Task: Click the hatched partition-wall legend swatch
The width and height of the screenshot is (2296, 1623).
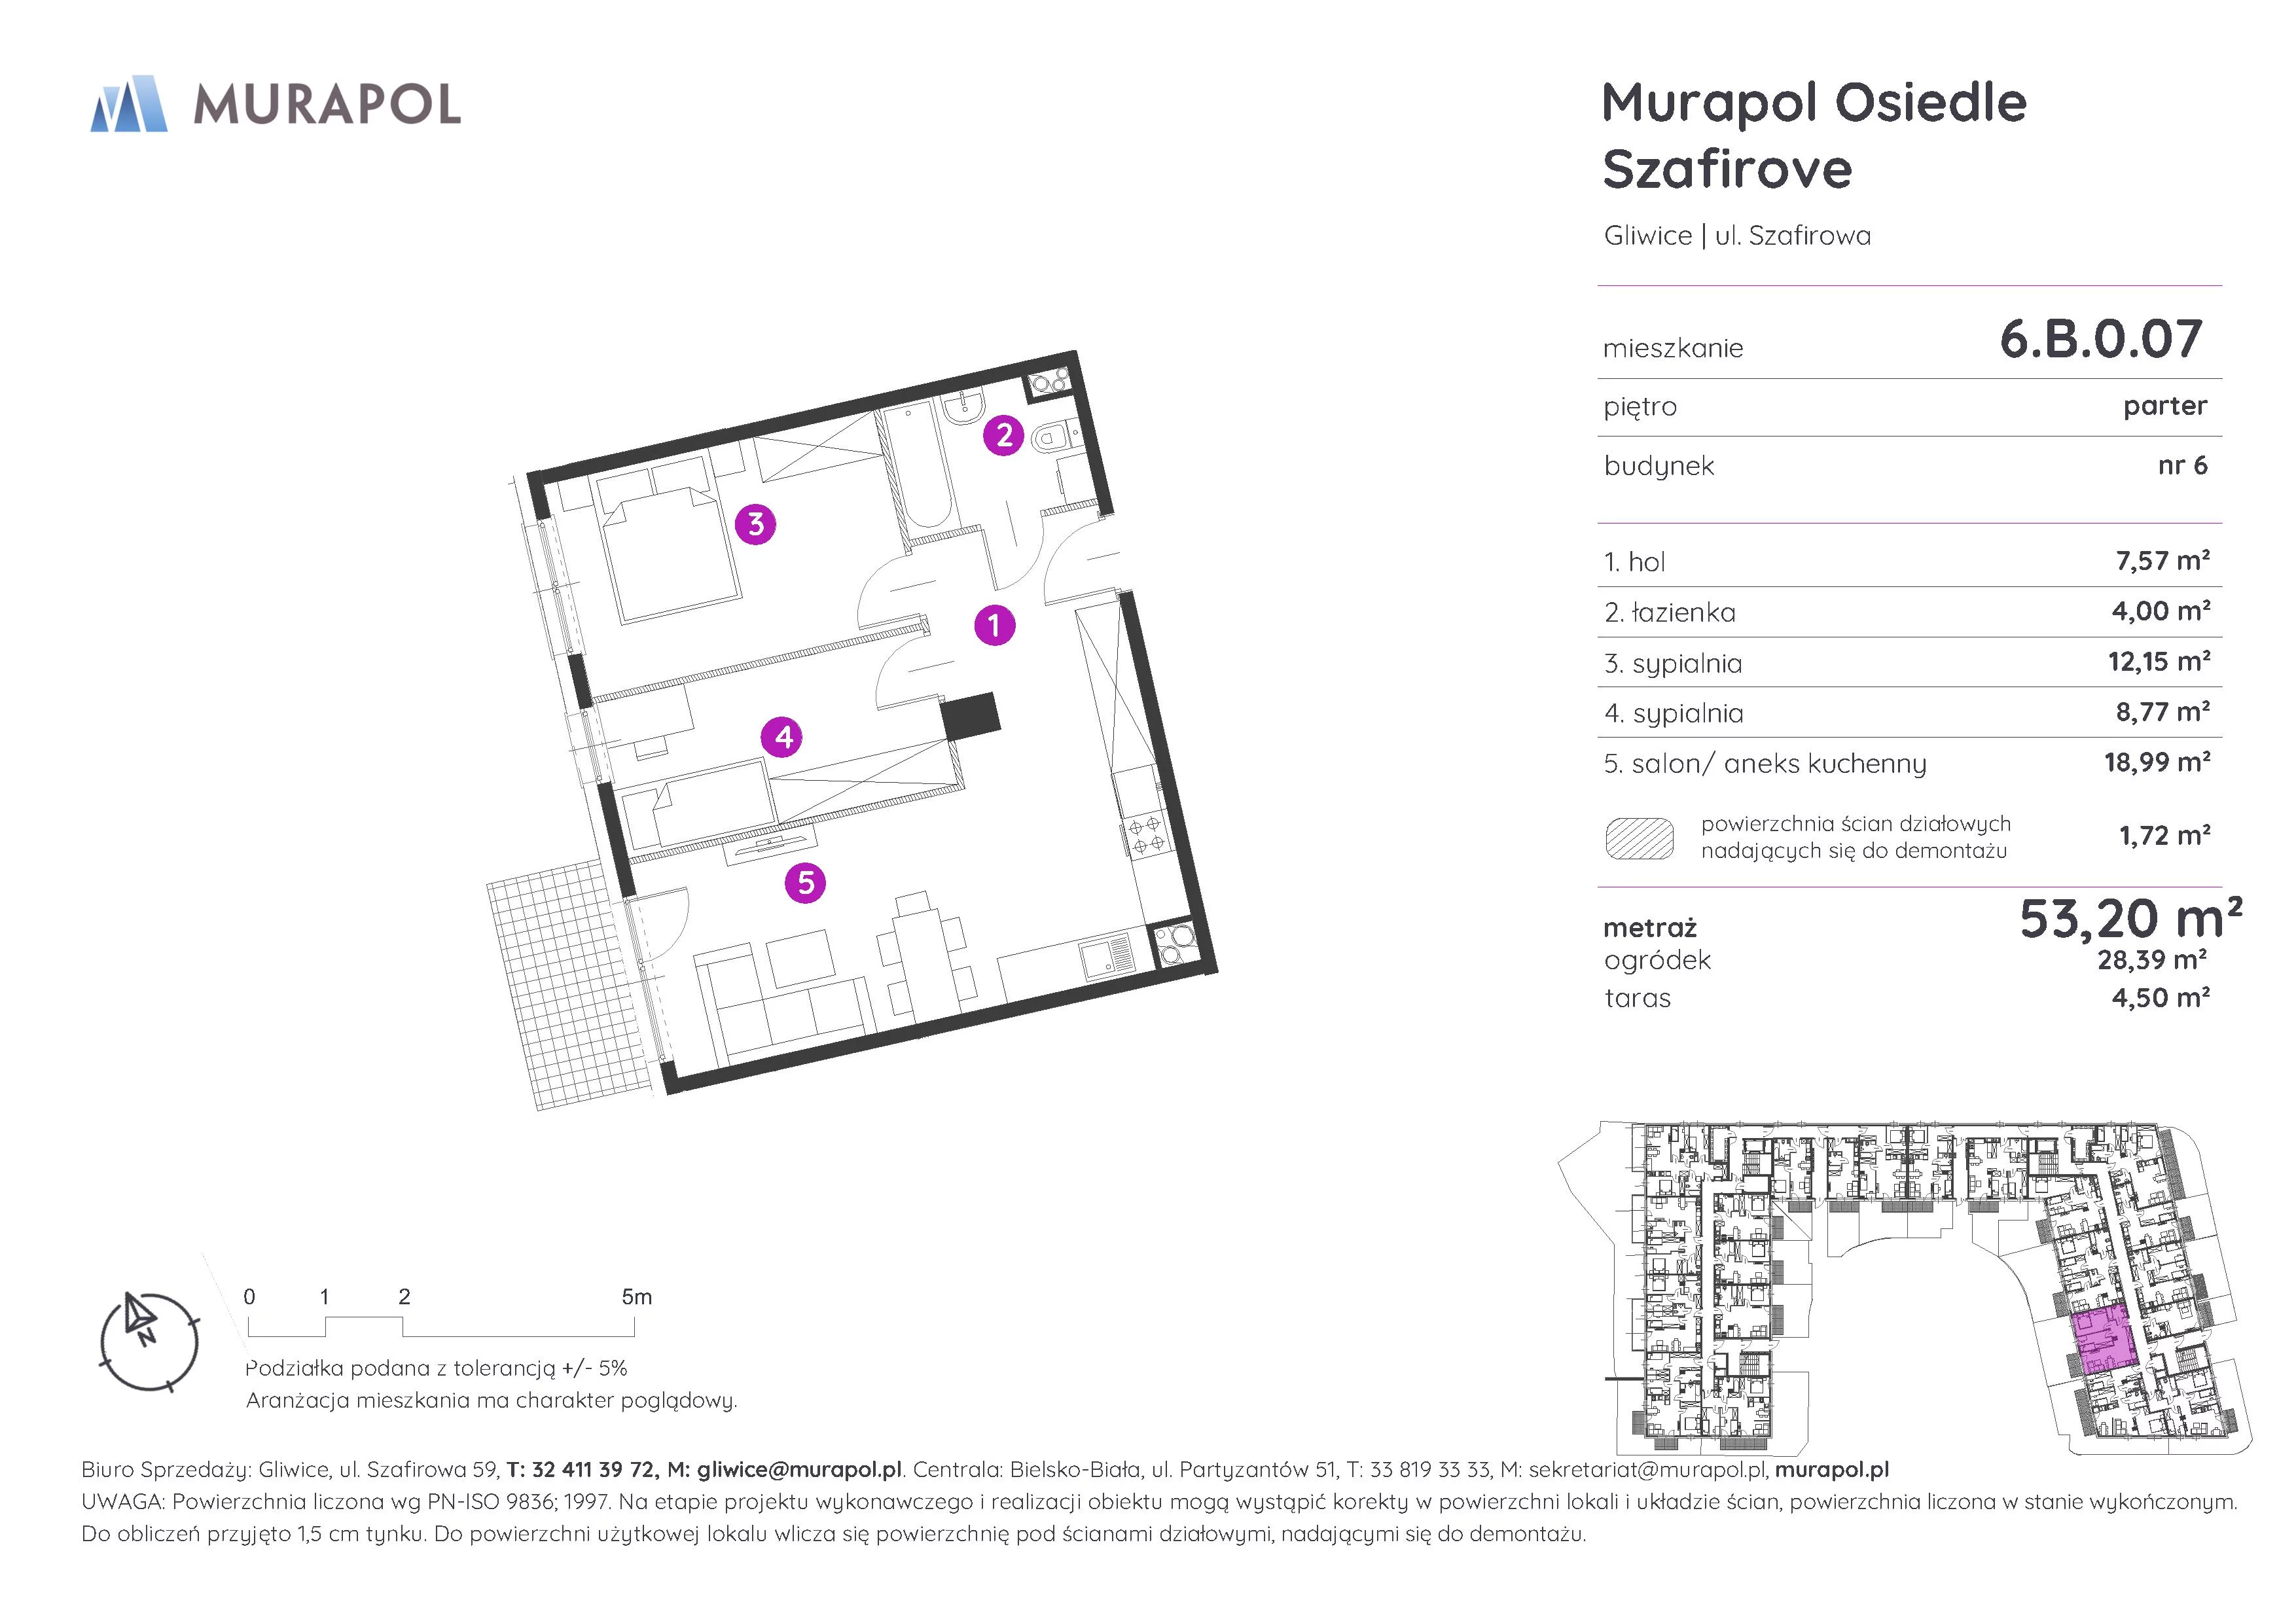Action: (1639, 838)
